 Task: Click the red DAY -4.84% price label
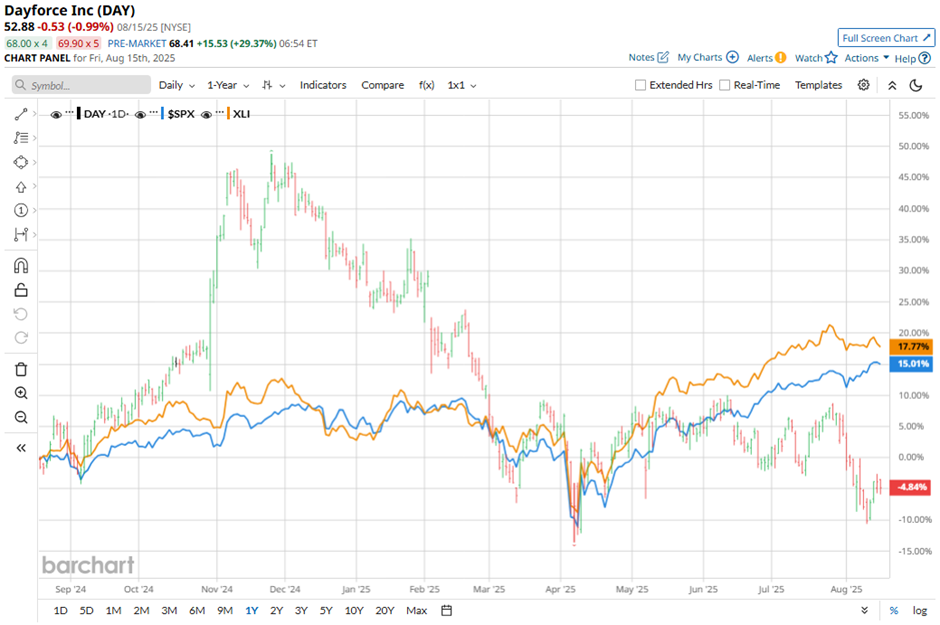pyautogui.click(x=911, y=487)
